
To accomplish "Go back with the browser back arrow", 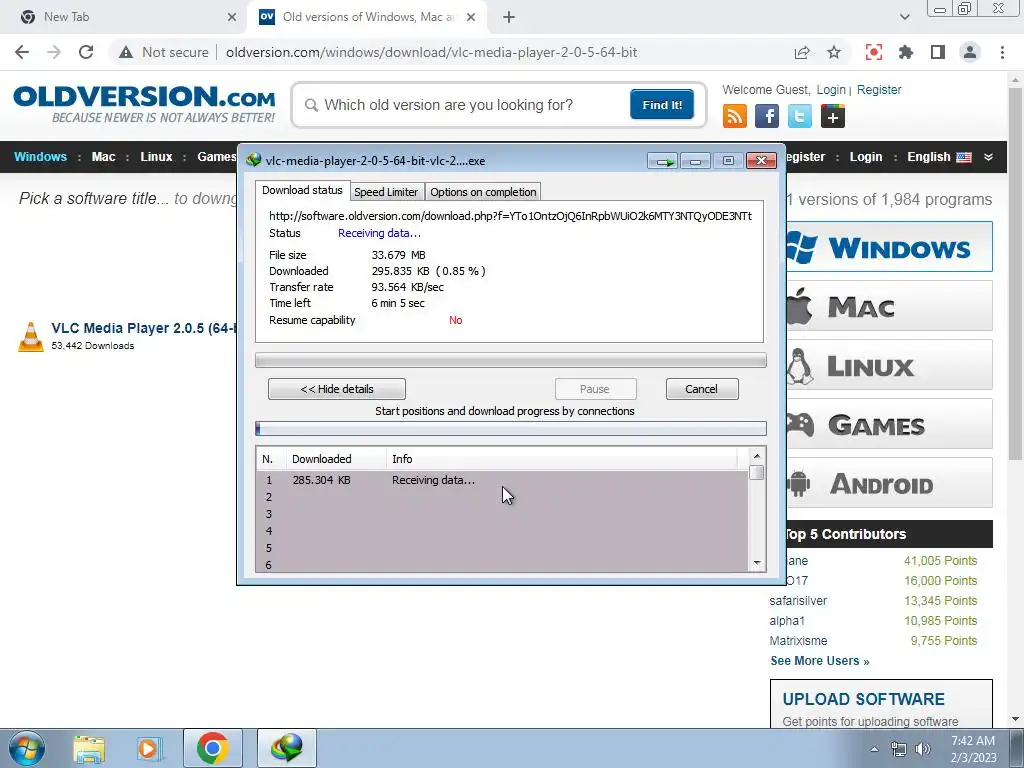I will [22, 52].
